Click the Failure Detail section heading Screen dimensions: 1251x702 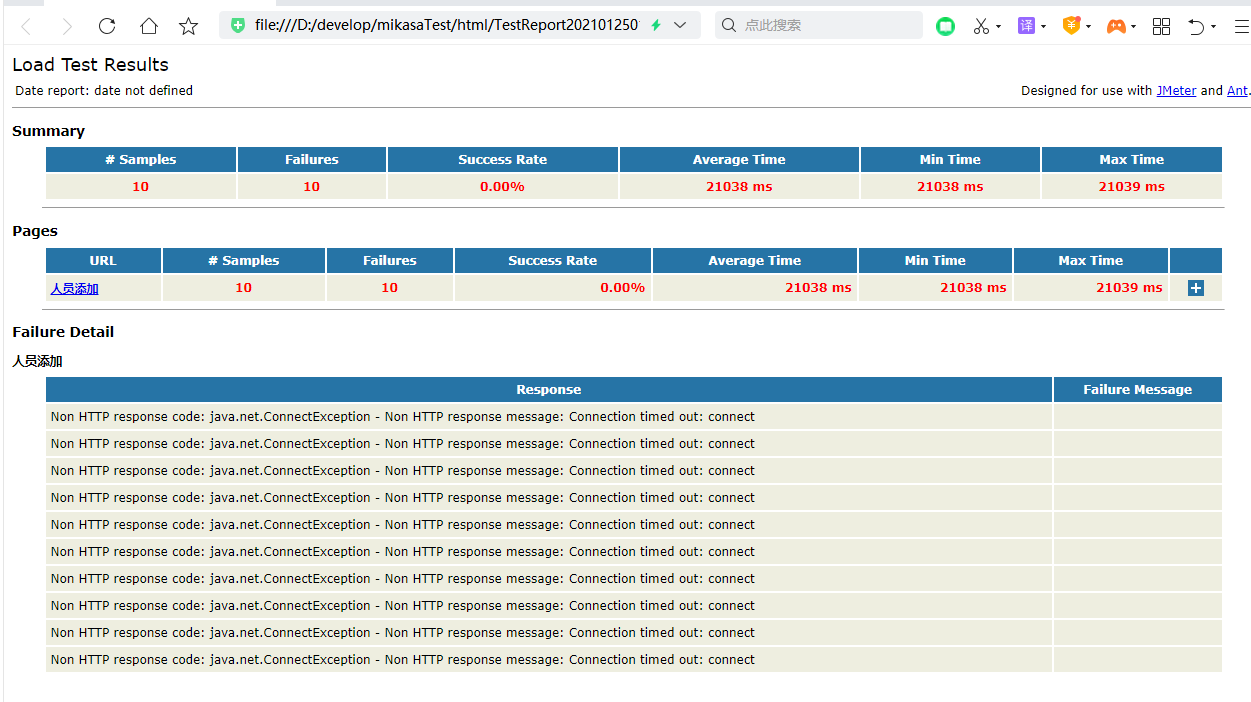coord(63,332)
